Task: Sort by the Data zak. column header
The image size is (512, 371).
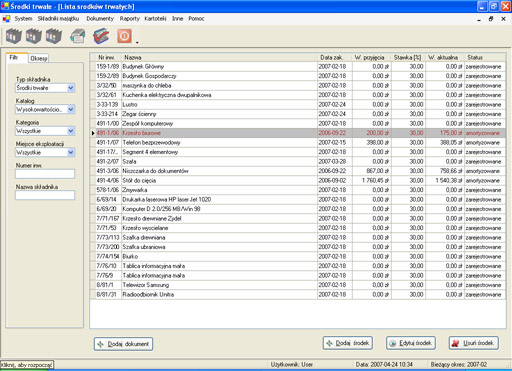Action: tap(335, 57)
